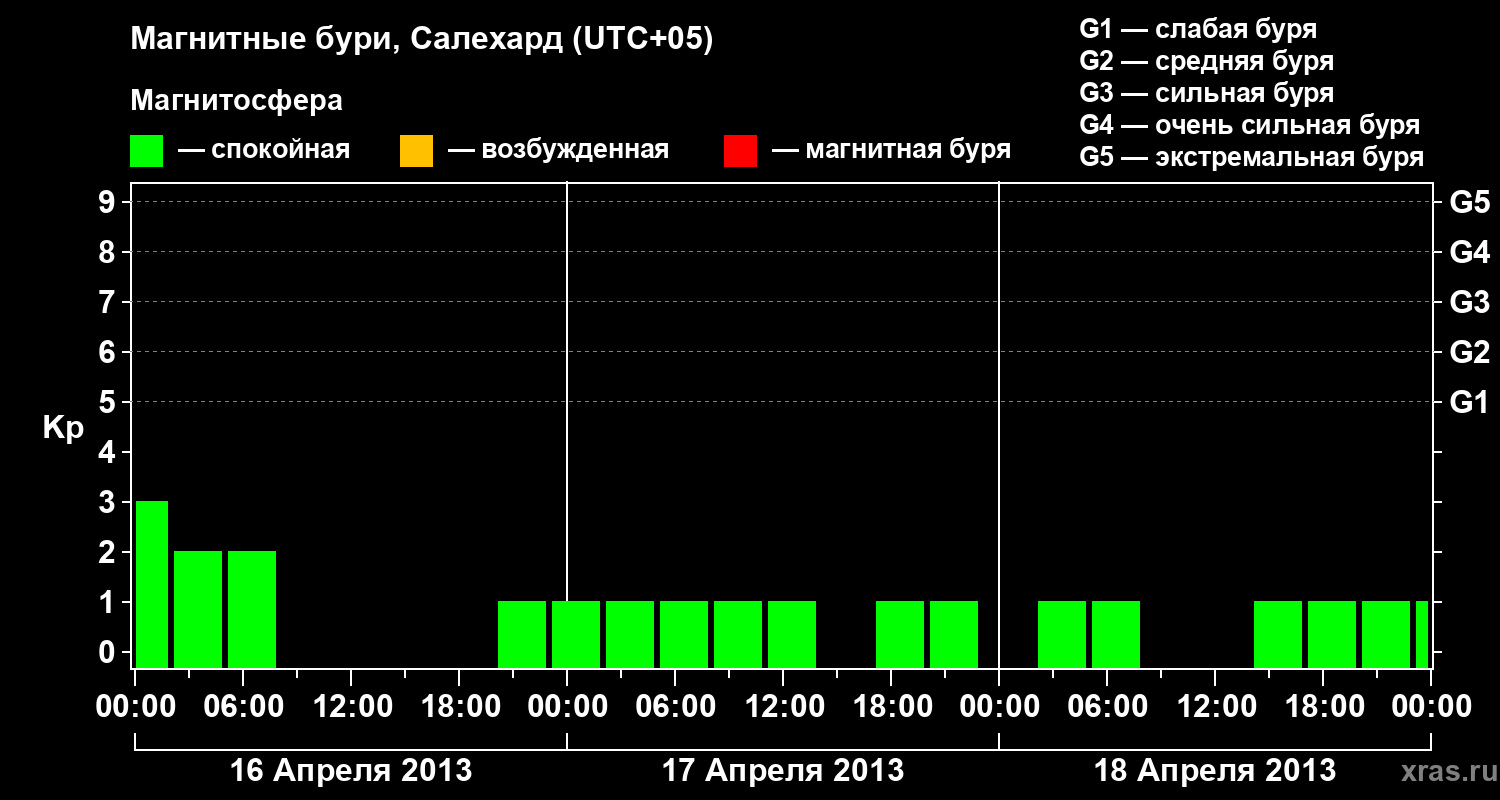This screenshot has width=1500, height=800.
Task: Click the tall Kp 3 bar on 16 April
Action: coord(152,584)
